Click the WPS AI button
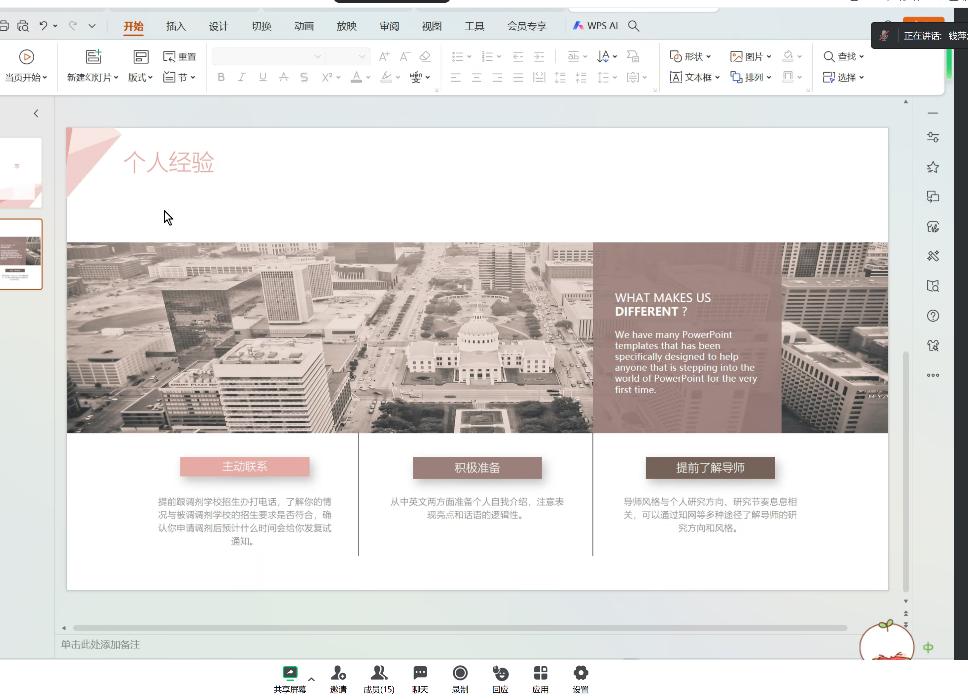The image size is (968, 699). point(596,26)
